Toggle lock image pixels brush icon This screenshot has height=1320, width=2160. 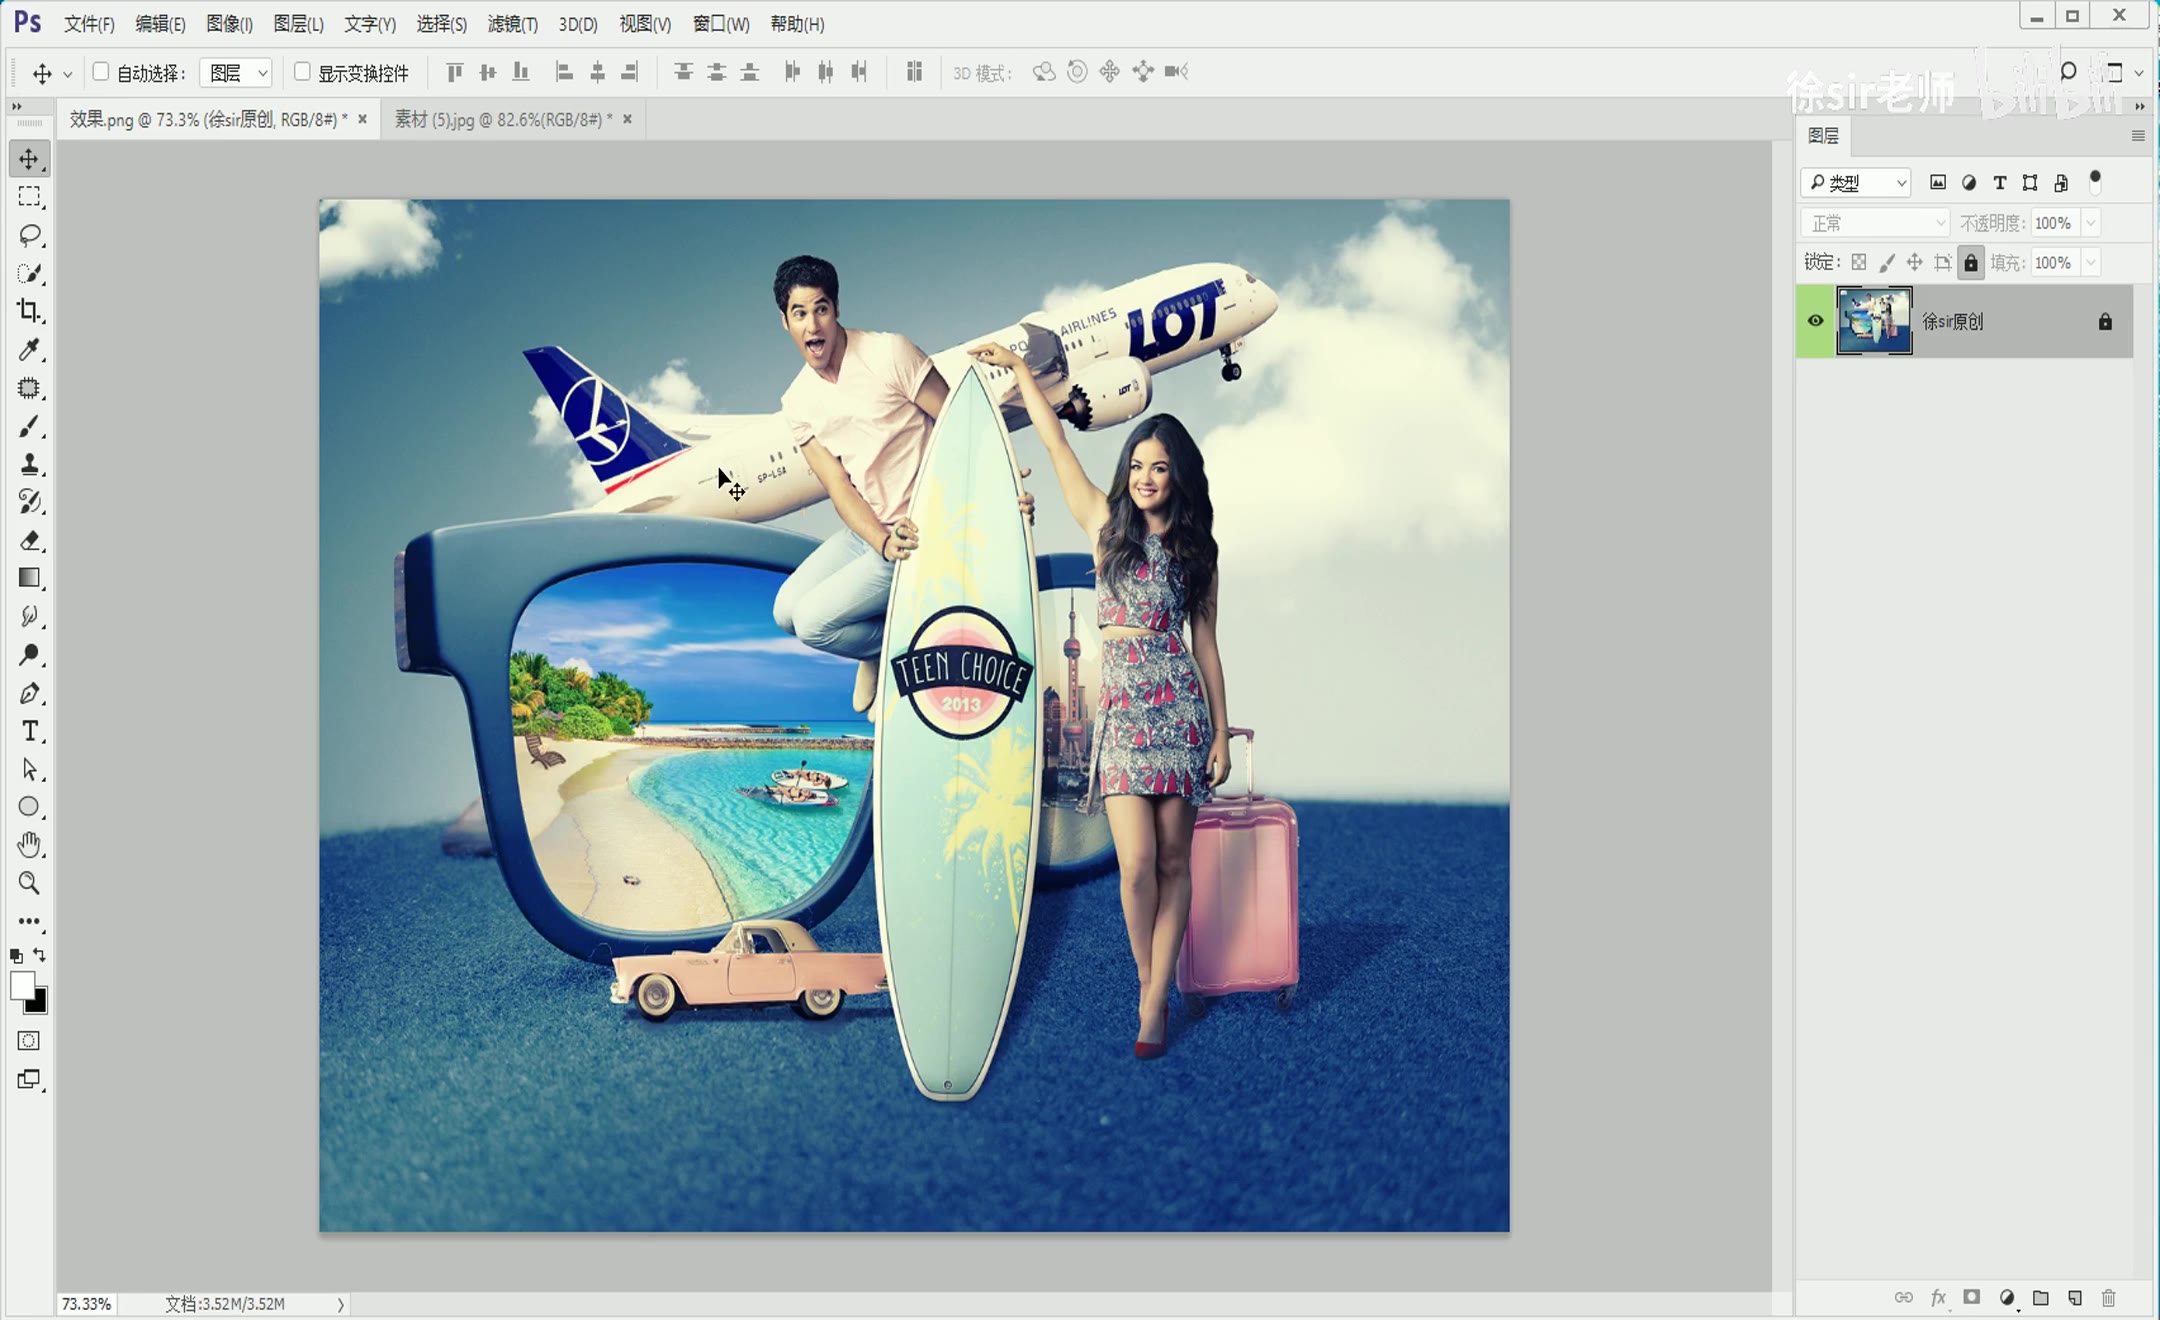1886,262
